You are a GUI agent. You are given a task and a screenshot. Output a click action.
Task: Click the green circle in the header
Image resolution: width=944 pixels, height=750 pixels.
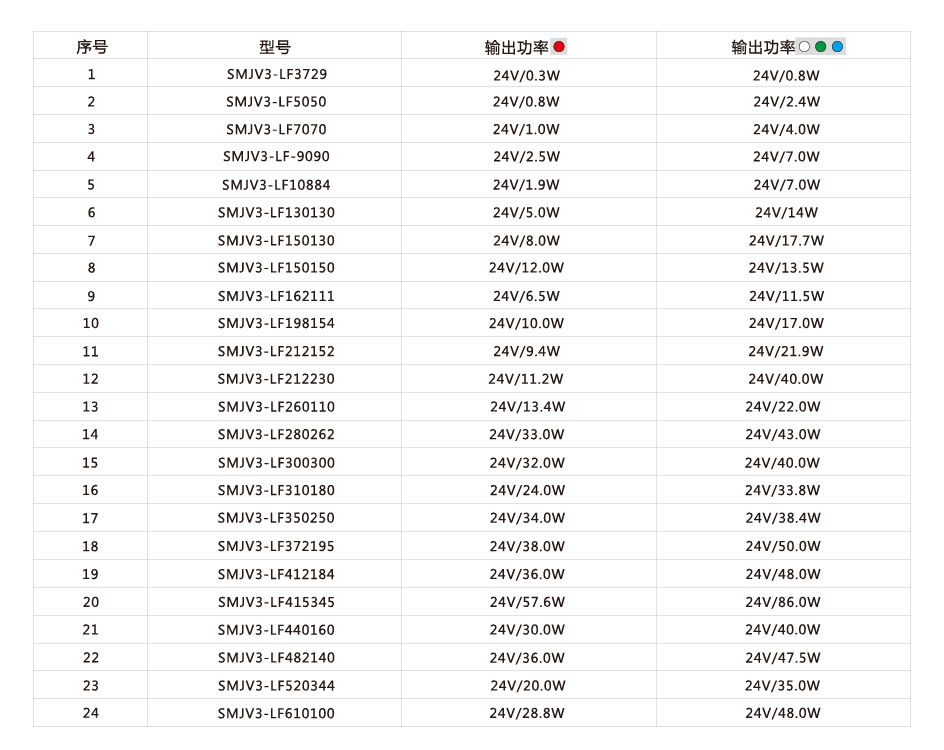tap(821, 46)
